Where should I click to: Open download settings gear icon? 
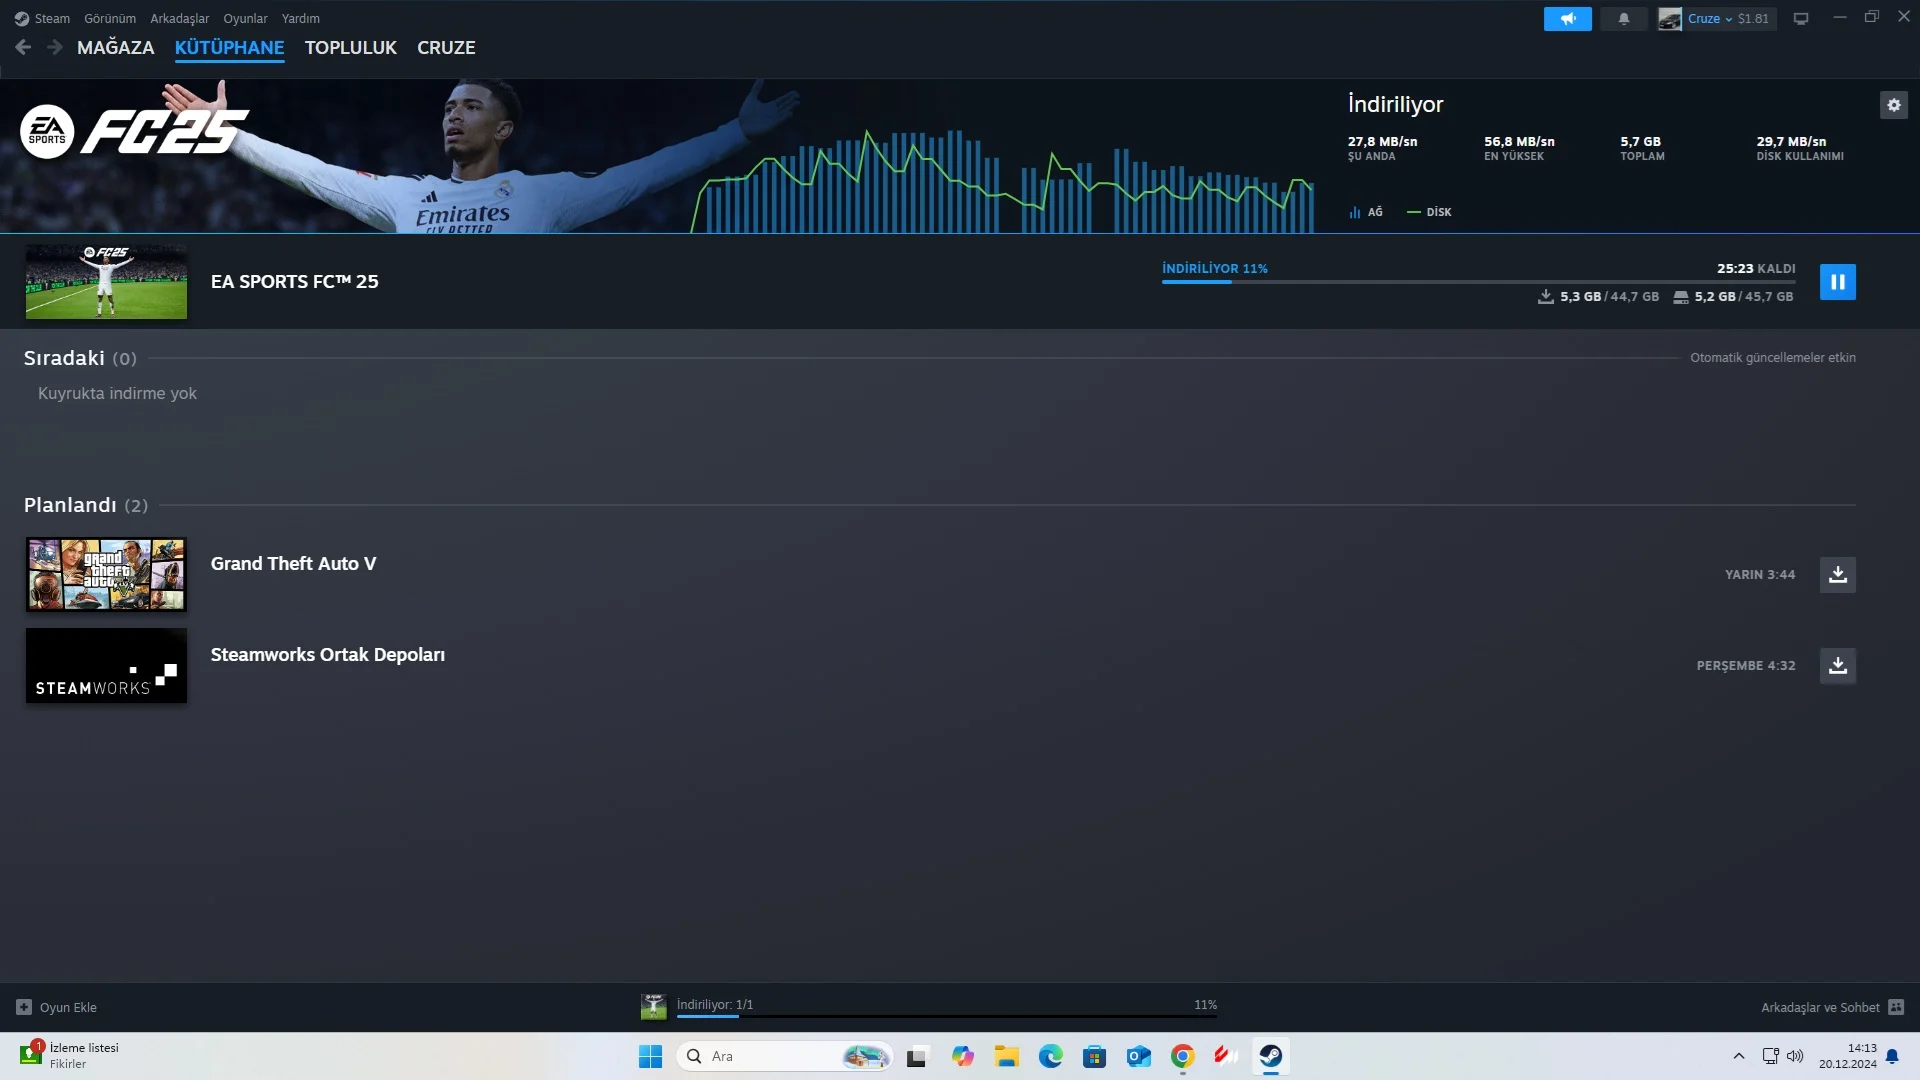(x=1894, y=105)
